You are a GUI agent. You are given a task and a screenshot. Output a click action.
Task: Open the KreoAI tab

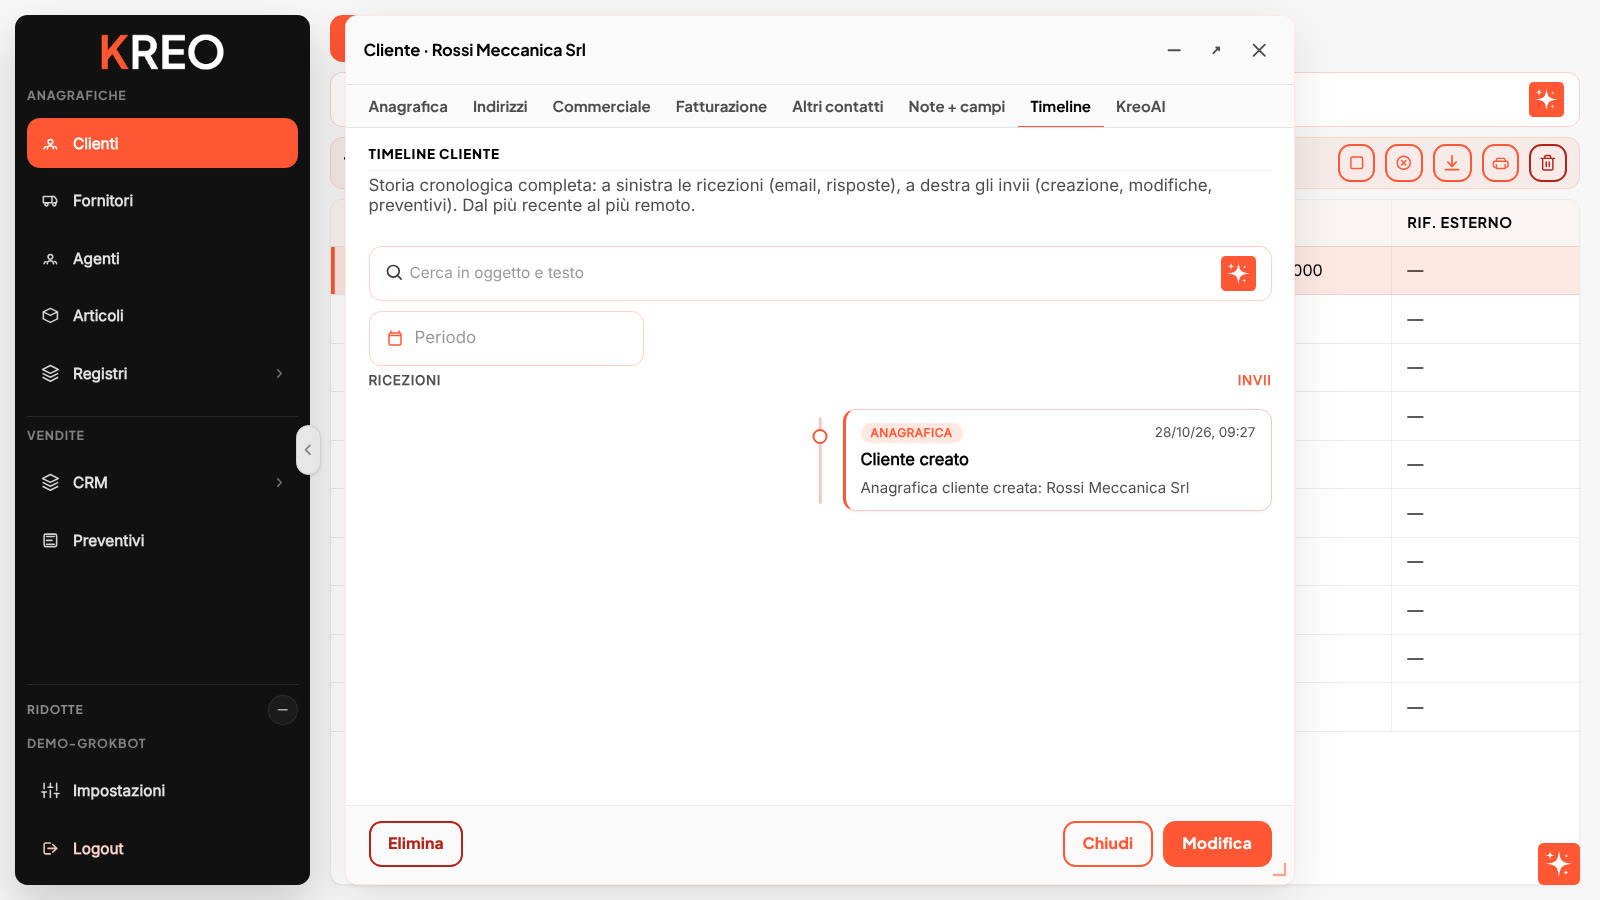1141,107
